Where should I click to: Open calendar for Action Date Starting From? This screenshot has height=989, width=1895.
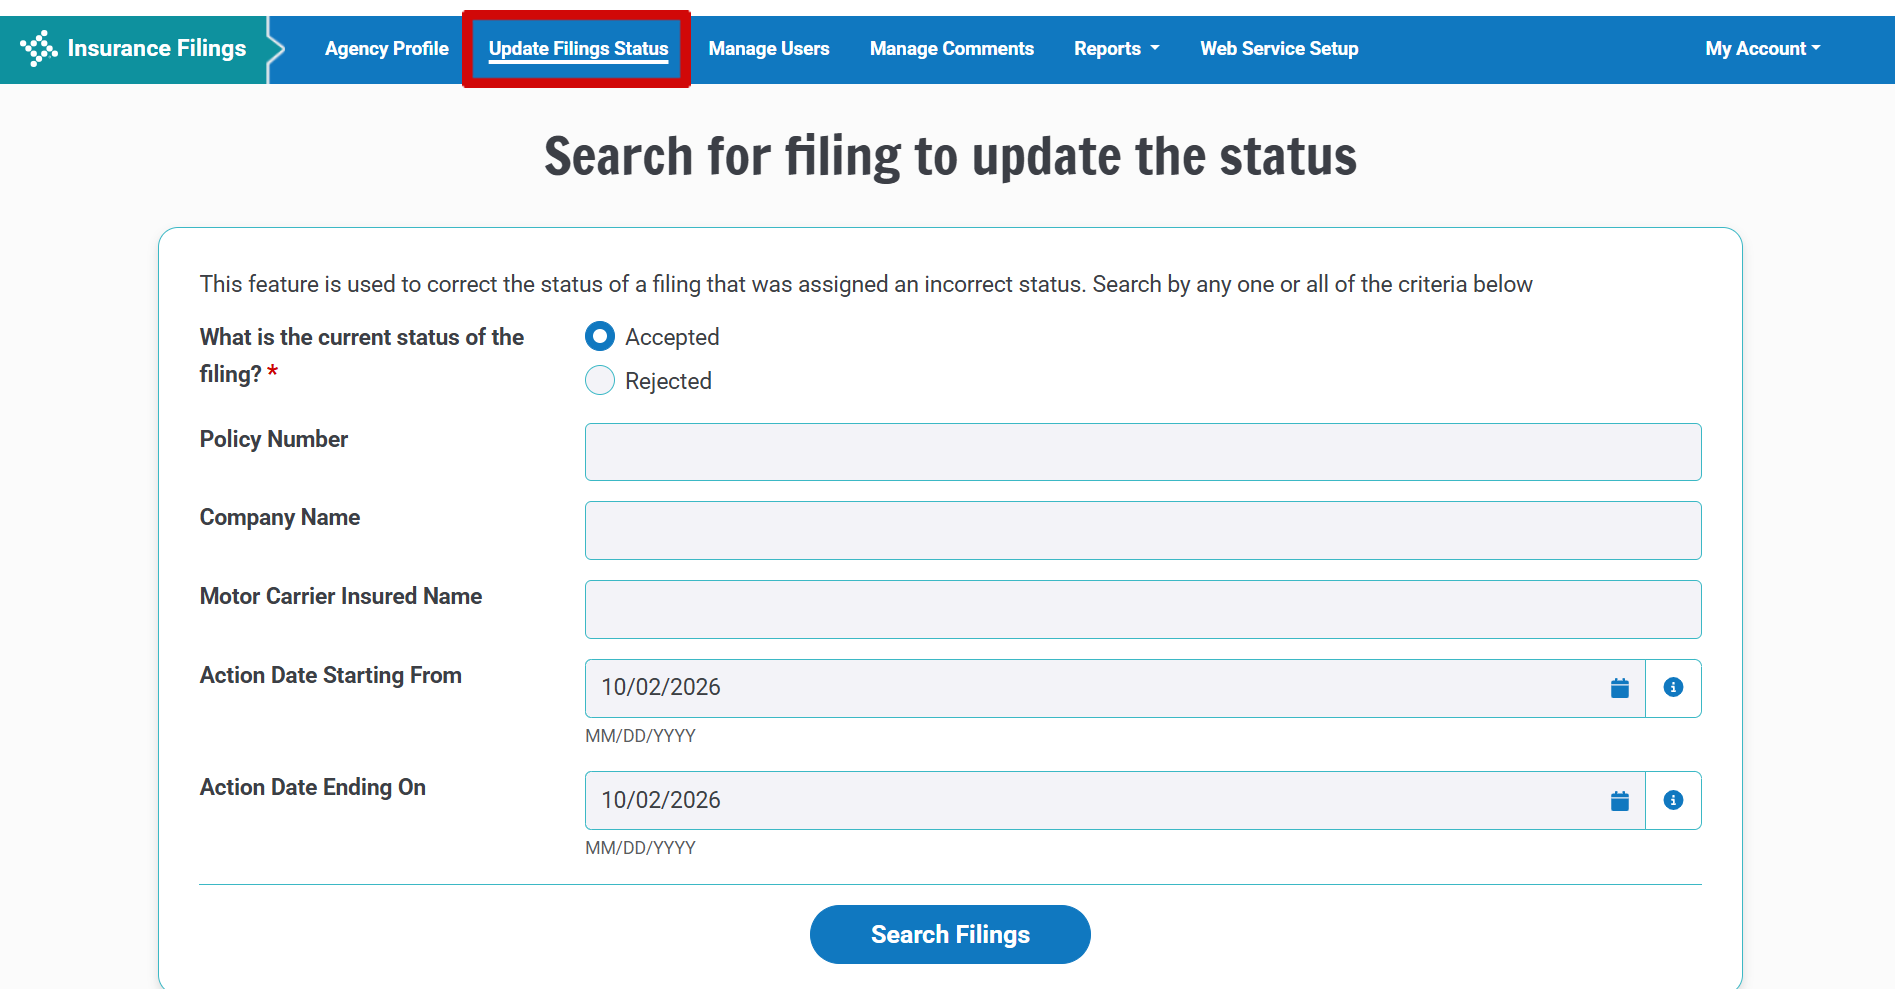pyautogui.click(x=1619, y=688)
